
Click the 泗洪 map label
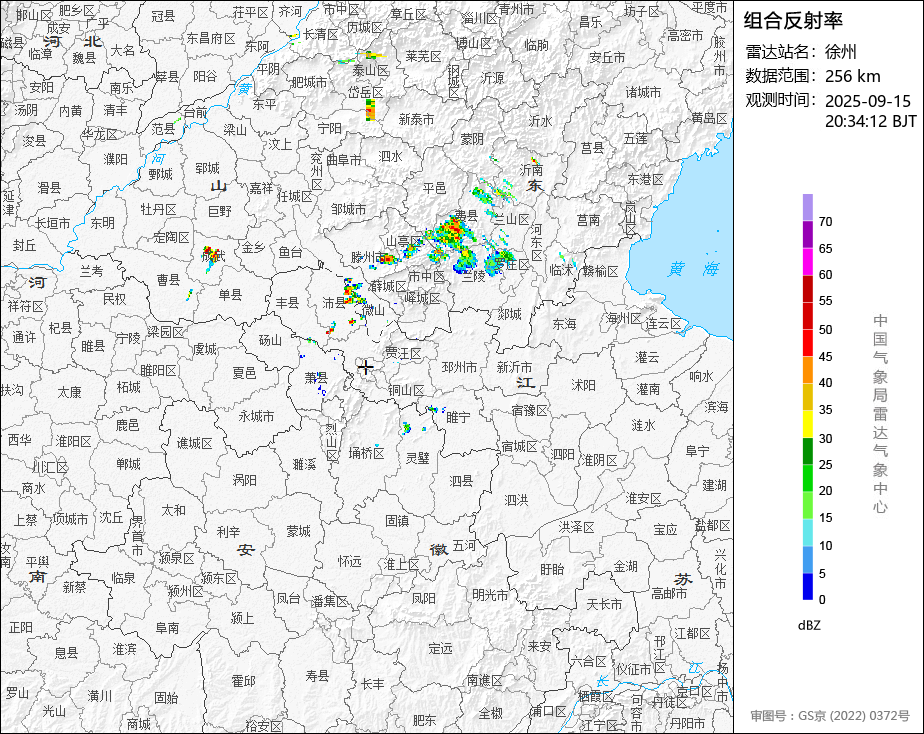pos(516,500)
